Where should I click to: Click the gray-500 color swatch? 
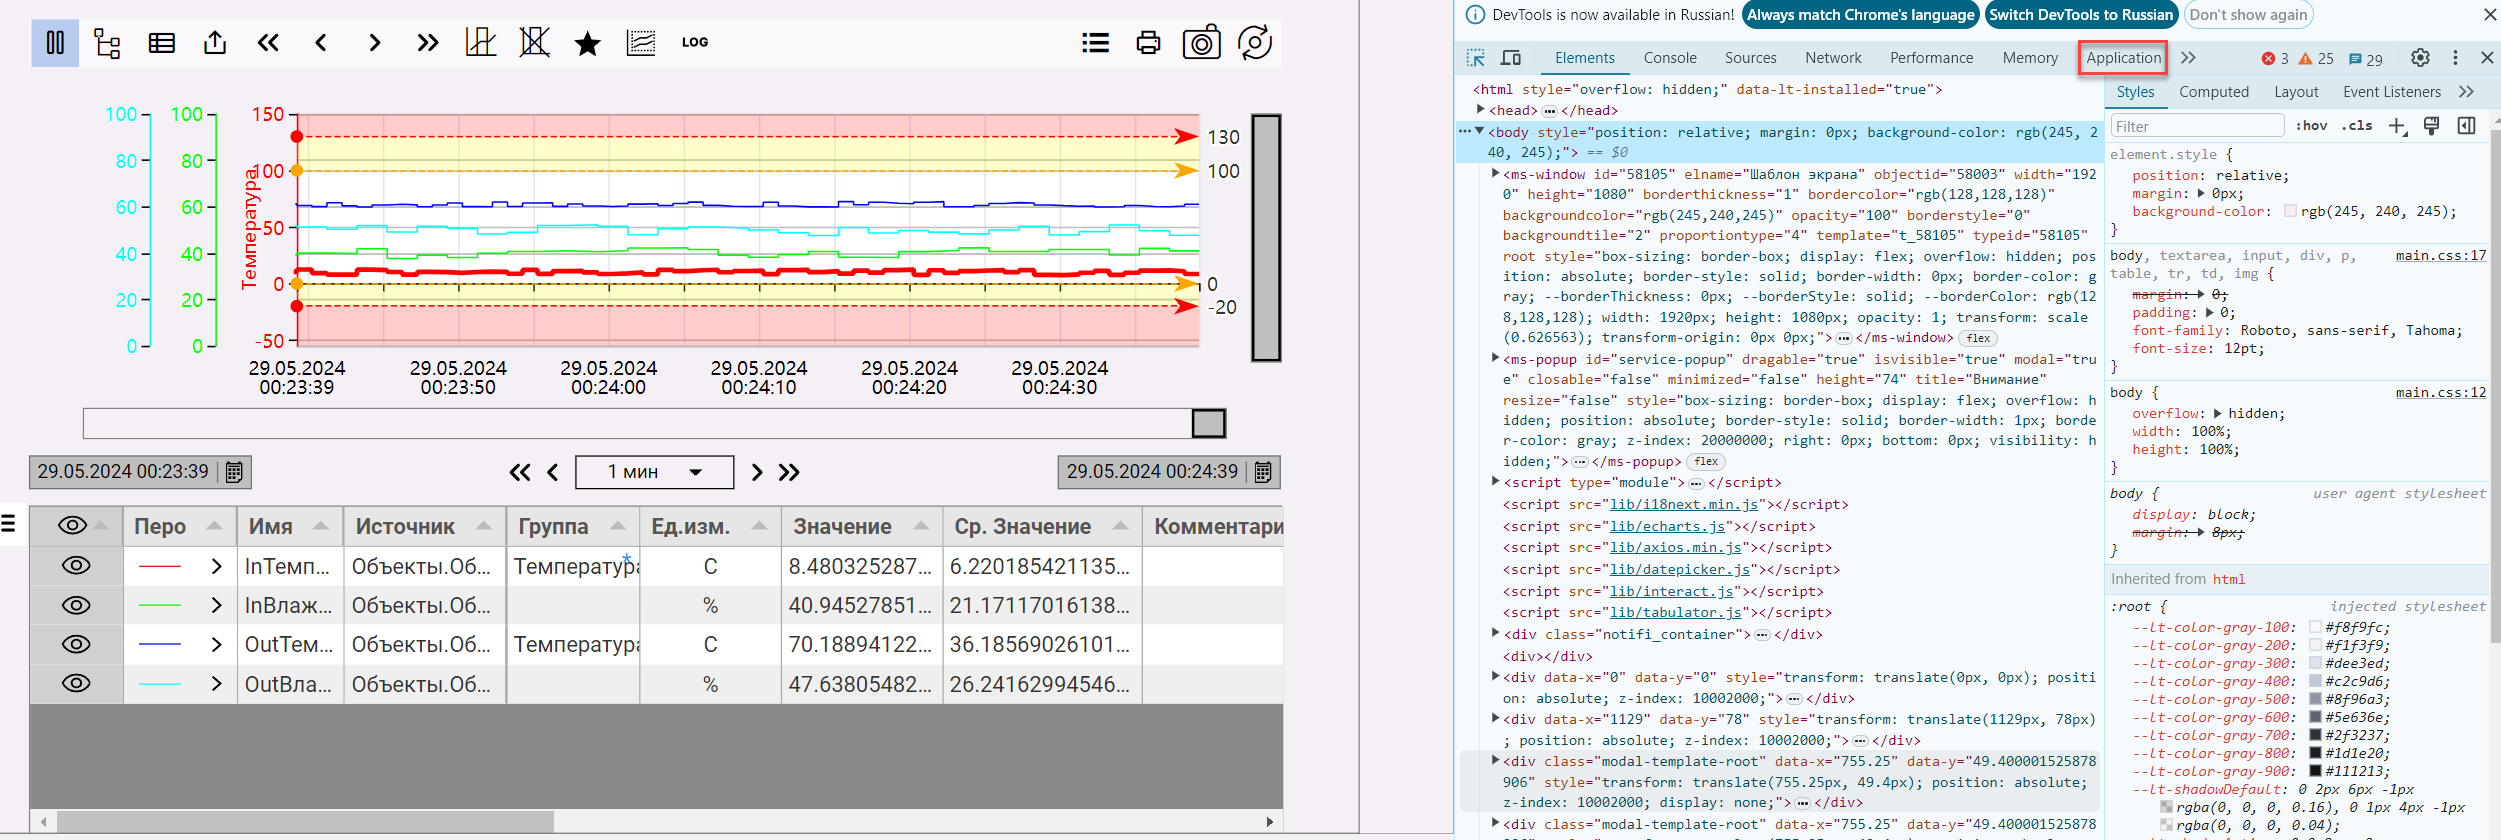2315,699
